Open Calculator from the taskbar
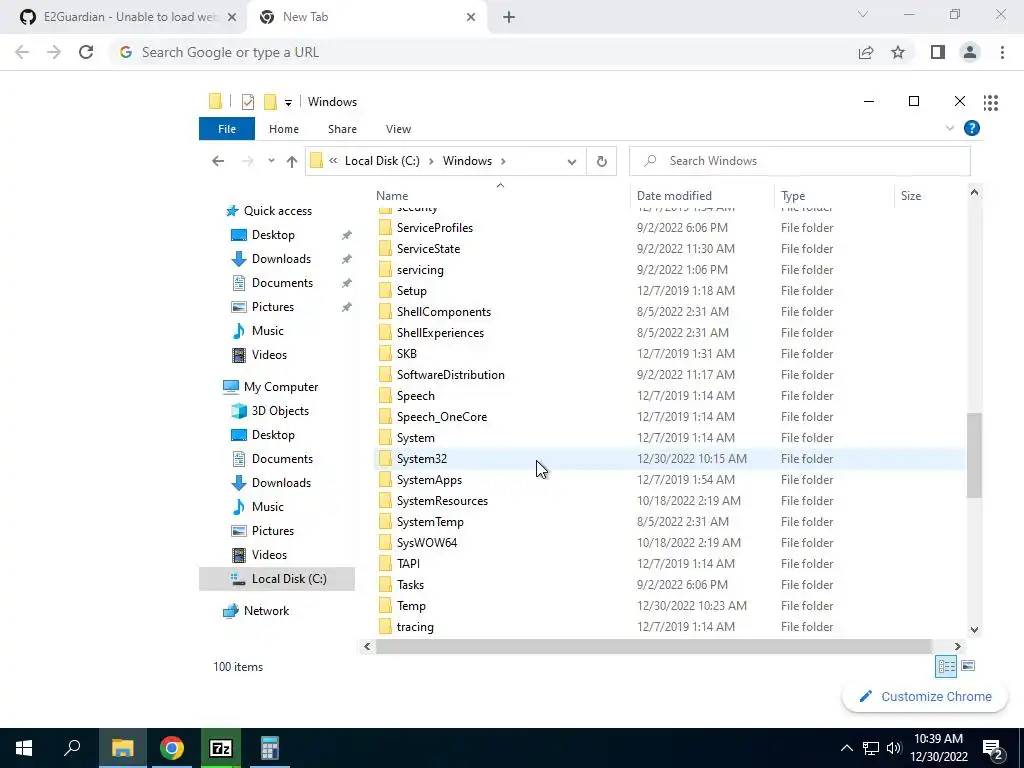 (x=270, y=748)
